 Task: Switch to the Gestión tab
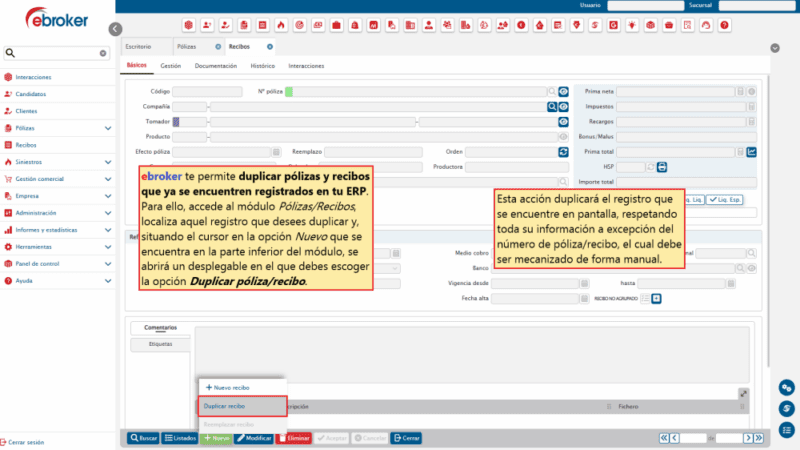point(170,66)
